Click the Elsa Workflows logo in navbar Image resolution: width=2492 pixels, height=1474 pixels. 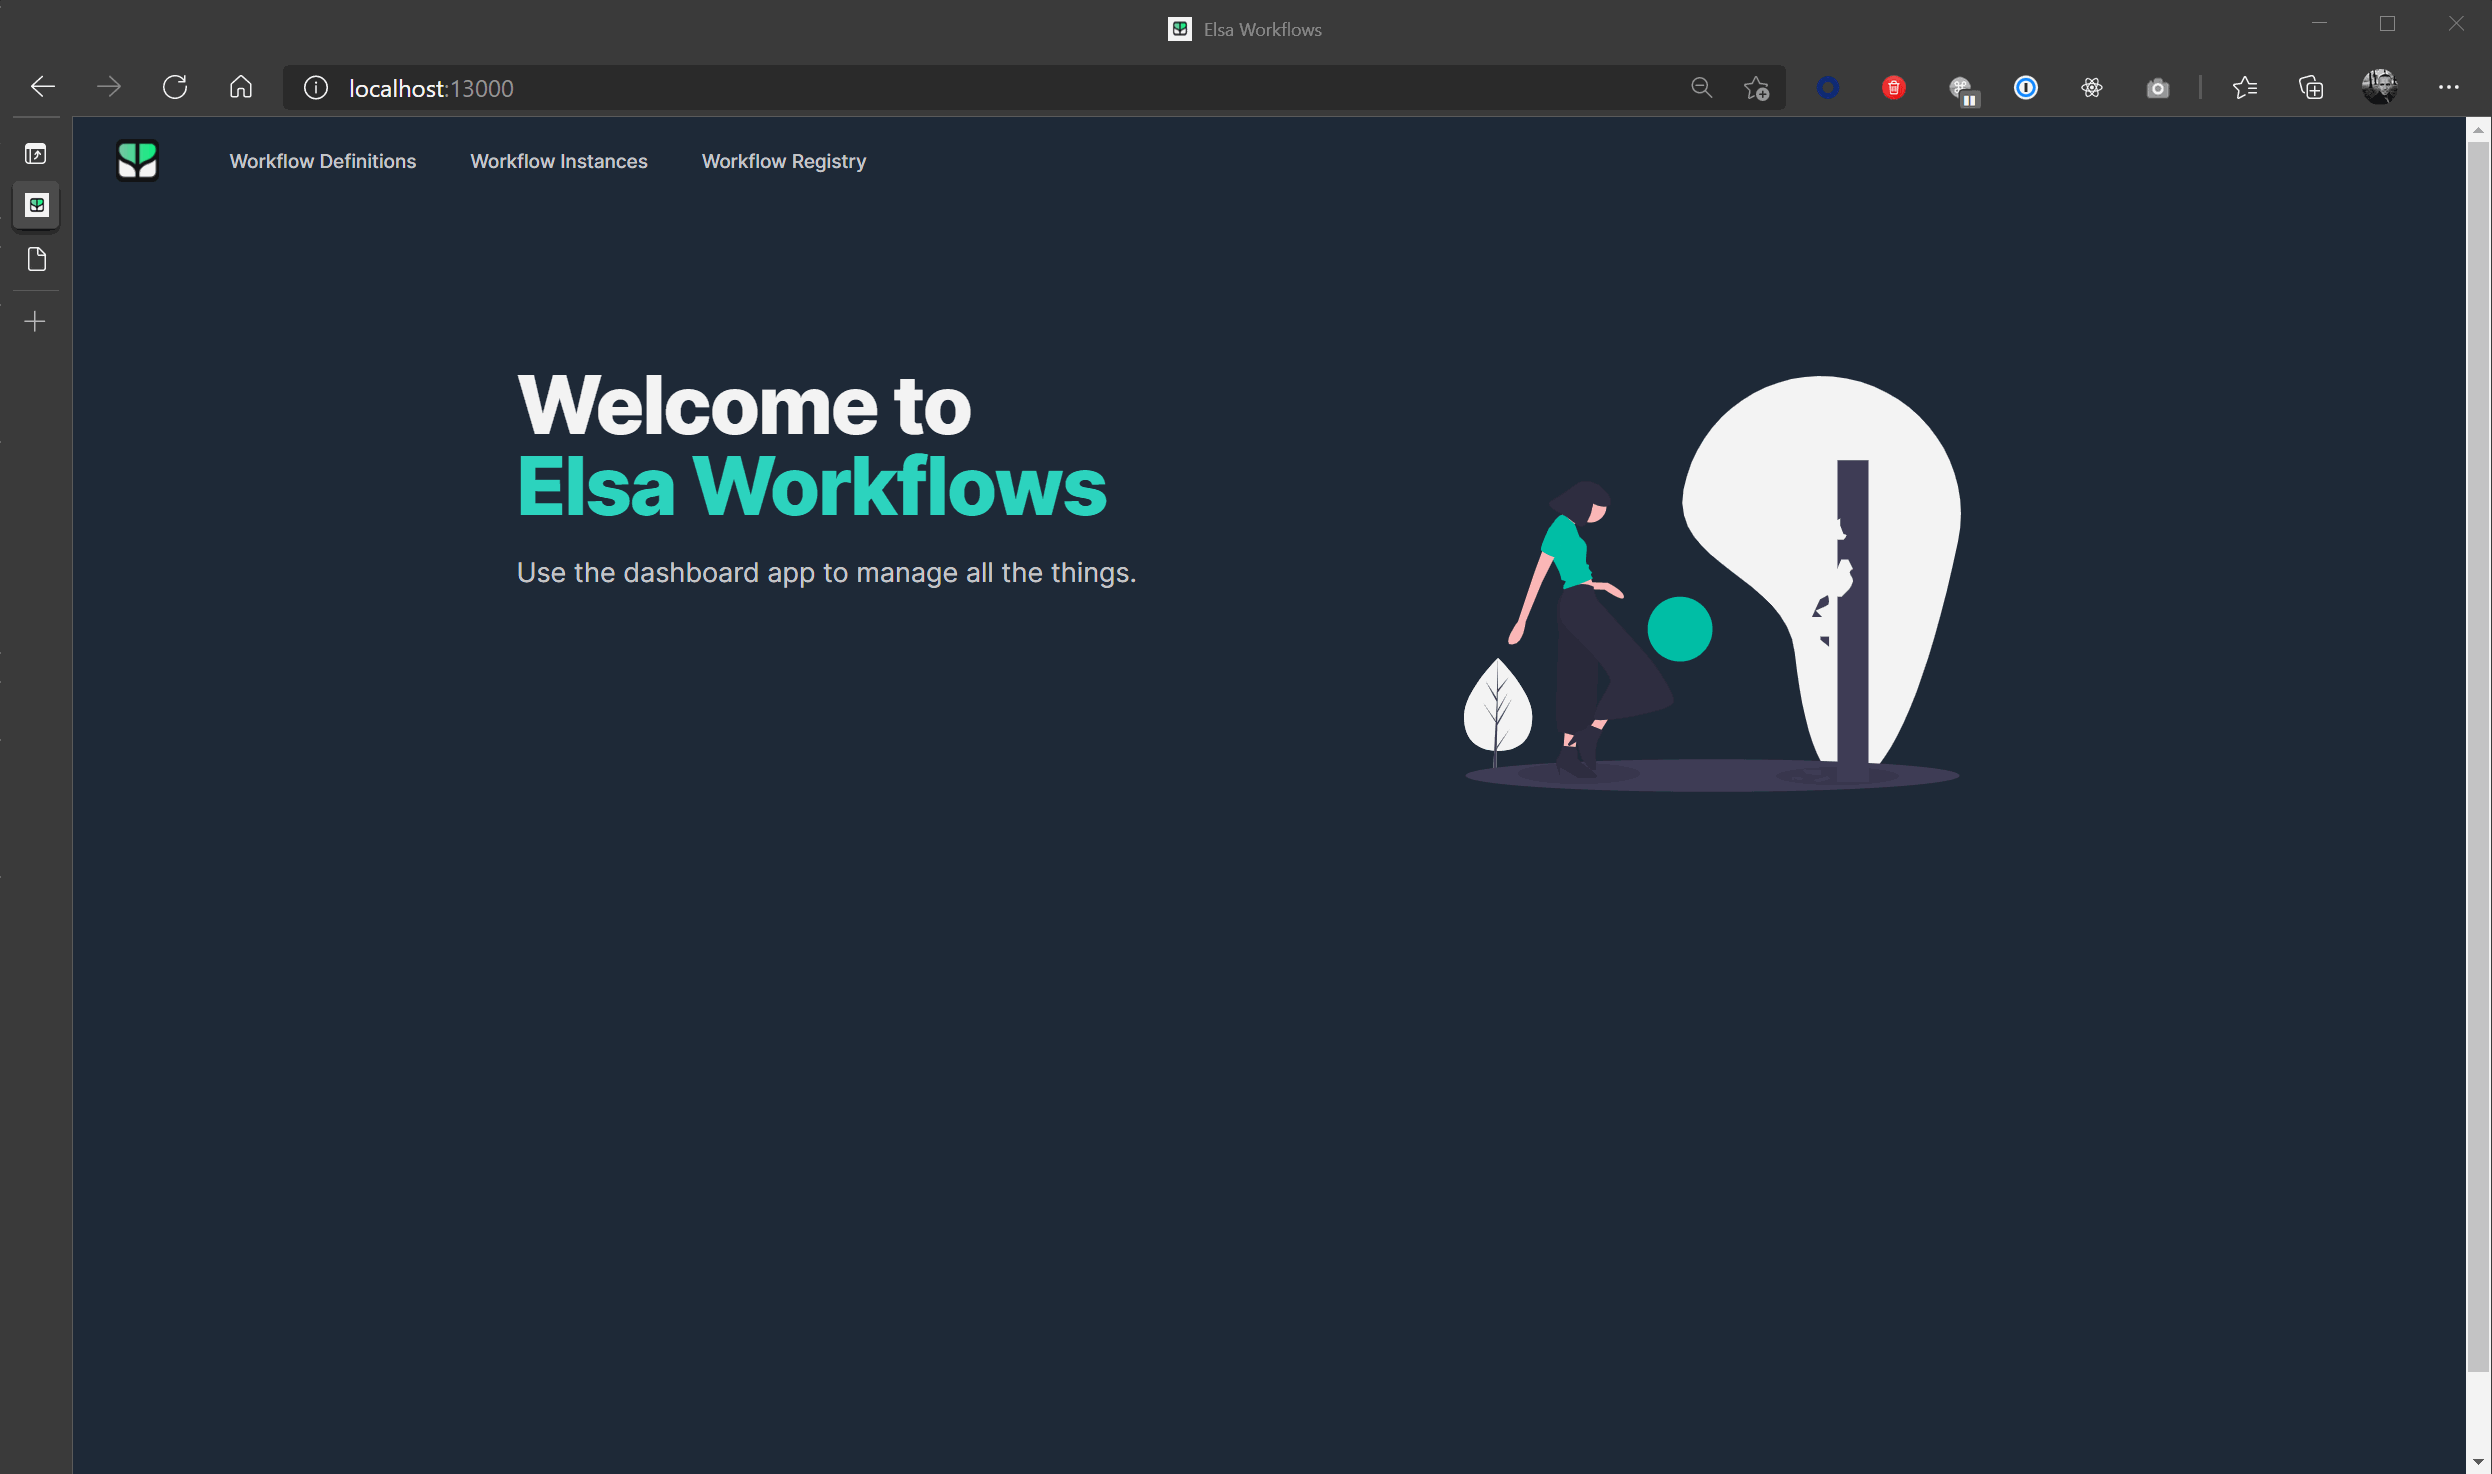click(137, 160)
